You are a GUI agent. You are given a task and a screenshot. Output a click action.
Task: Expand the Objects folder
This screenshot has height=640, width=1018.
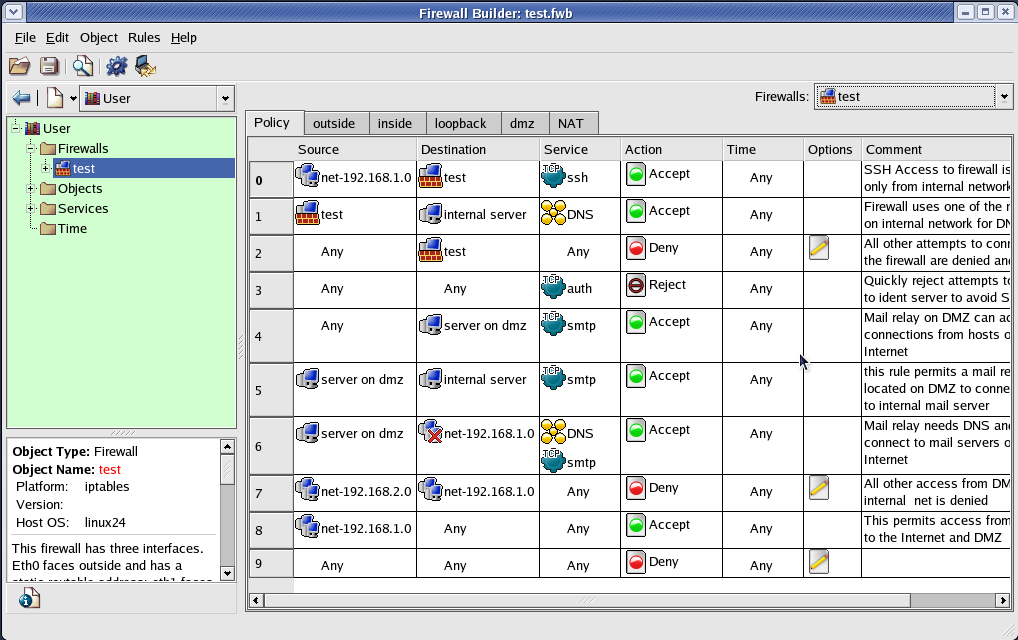point(31,188)
